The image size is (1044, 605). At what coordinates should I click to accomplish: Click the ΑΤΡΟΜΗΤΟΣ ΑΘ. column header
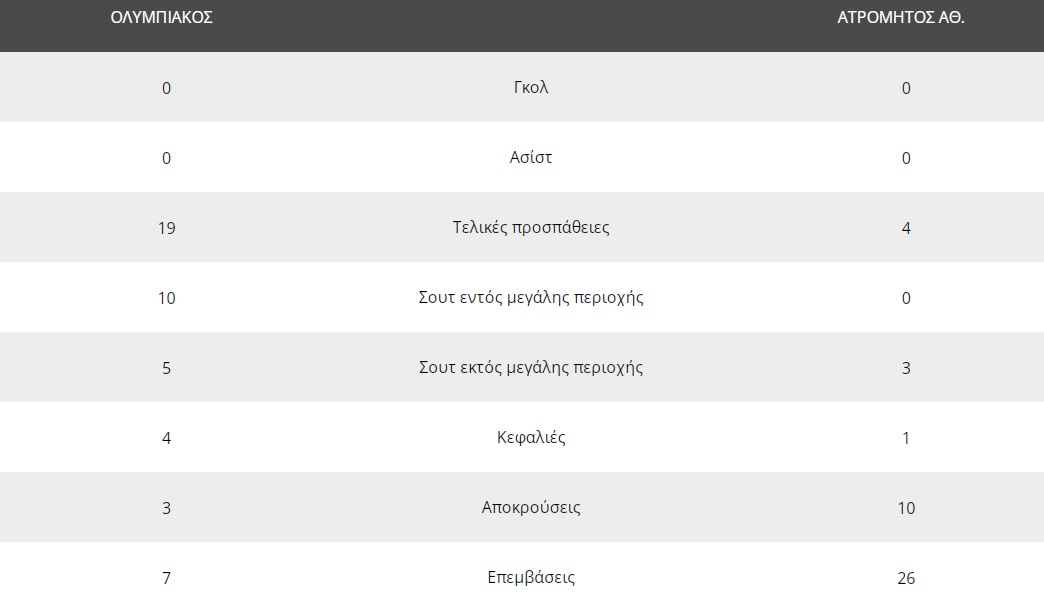coord(900,18)
